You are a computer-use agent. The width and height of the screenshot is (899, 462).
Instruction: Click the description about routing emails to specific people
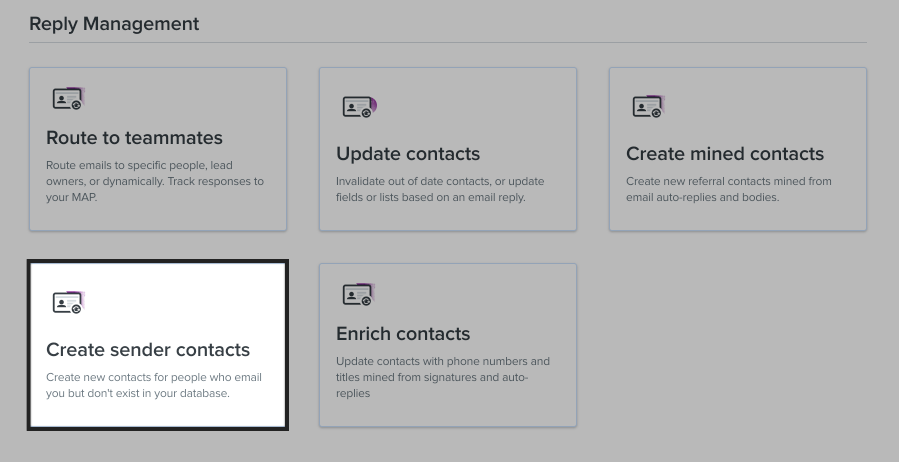[x=155, y=181]
